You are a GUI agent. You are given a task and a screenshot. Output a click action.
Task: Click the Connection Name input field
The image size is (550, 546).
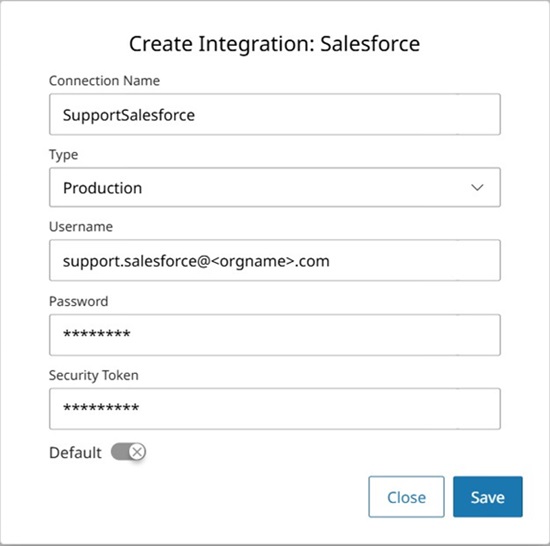point(275,114)
